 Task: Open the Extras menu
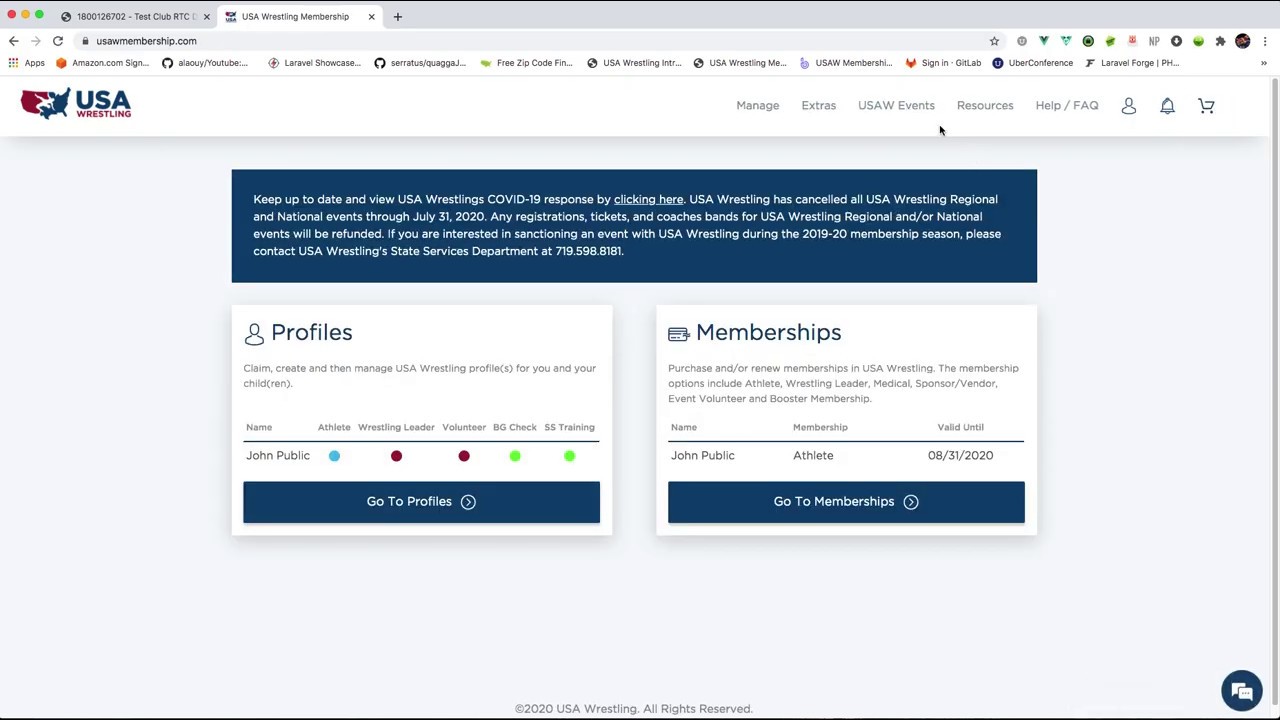click(818, 106)
